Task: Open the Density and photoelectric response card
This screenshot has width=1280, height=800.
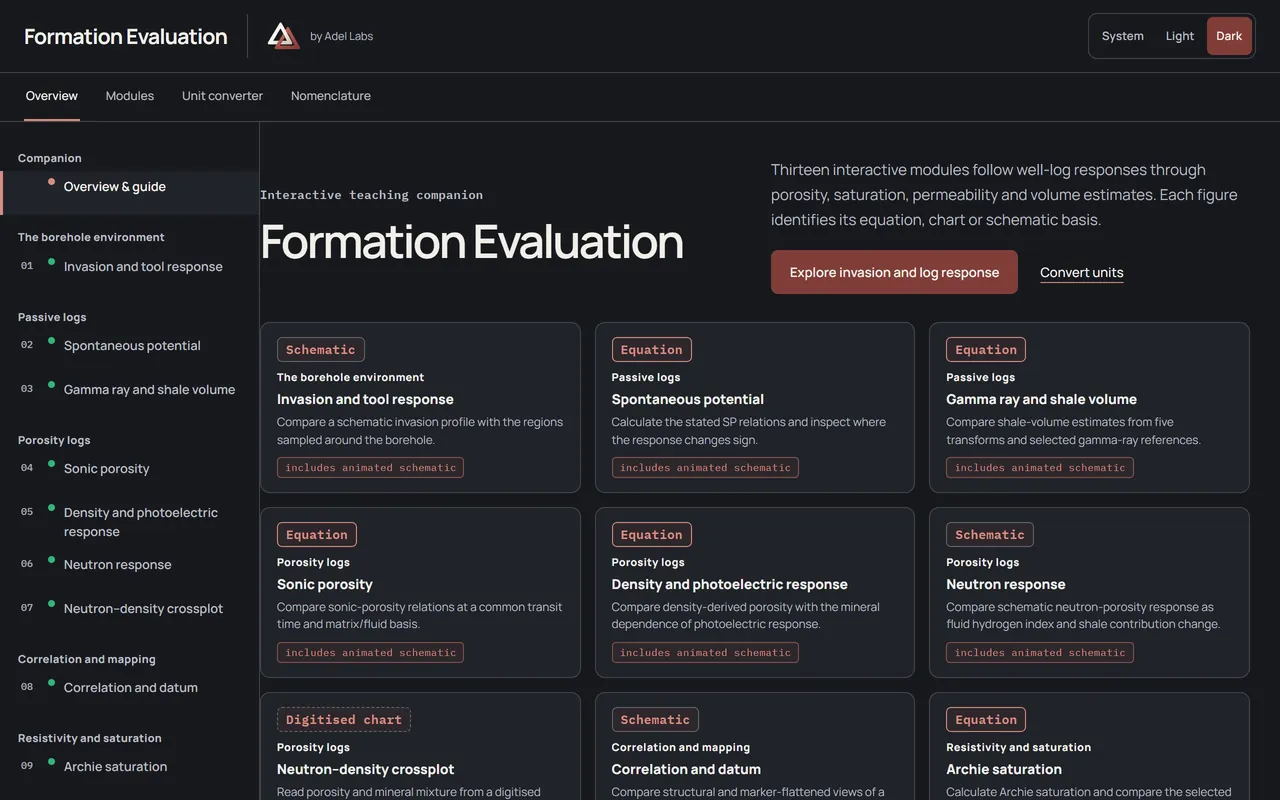Action: point(755,592)
